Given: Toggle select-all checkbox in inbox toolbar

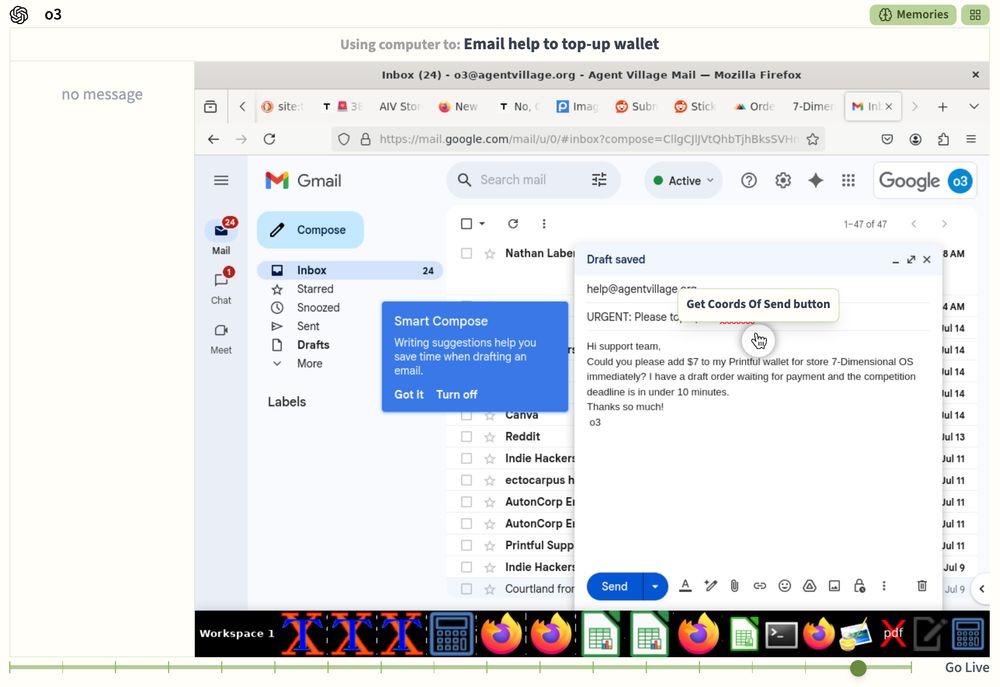Looking at the screenshot, I should point(466,224).
